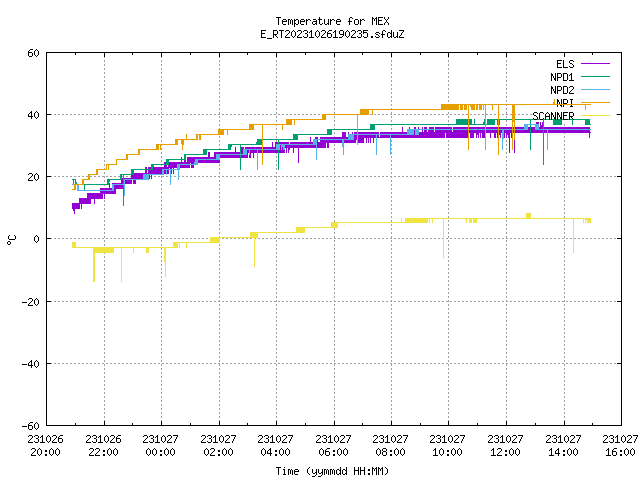
Task: Click the x-axis label 231027 16:00
Action: click(x=621, y=446)
